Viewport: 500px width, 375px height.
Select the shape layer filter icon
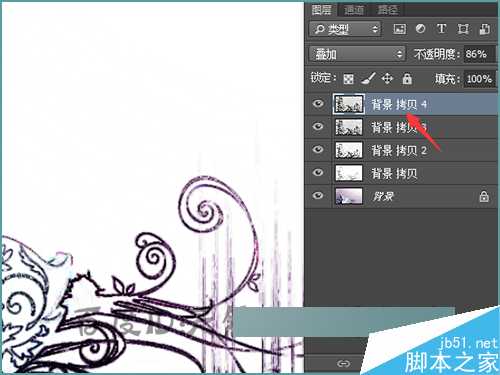pos(463,29)
